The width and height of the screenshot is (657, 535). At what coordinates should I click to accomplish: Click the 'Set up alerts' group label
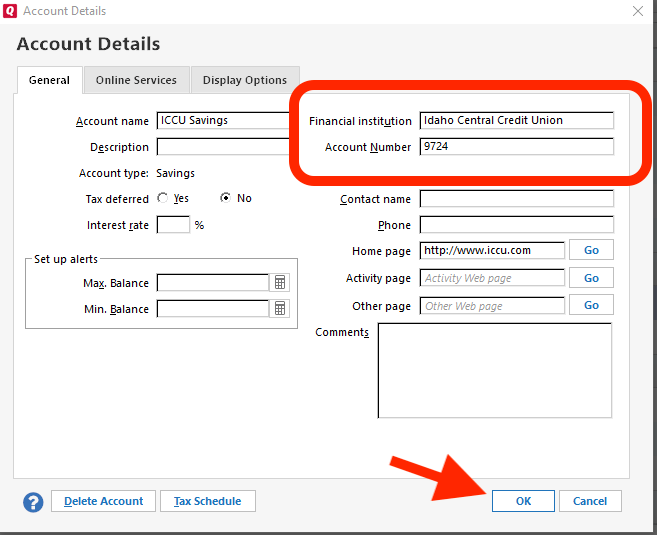[66, 259]
